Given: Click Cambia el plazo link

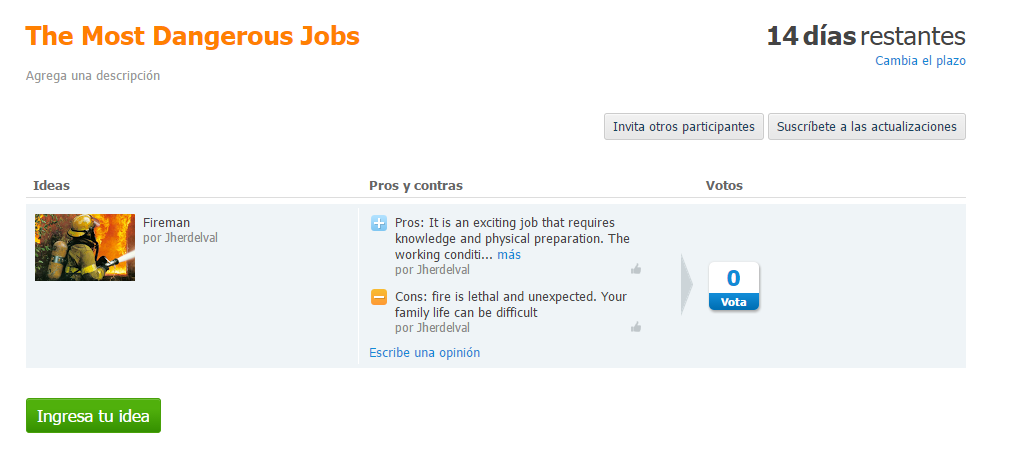Looking at the screenshot, I should (920, 60).
